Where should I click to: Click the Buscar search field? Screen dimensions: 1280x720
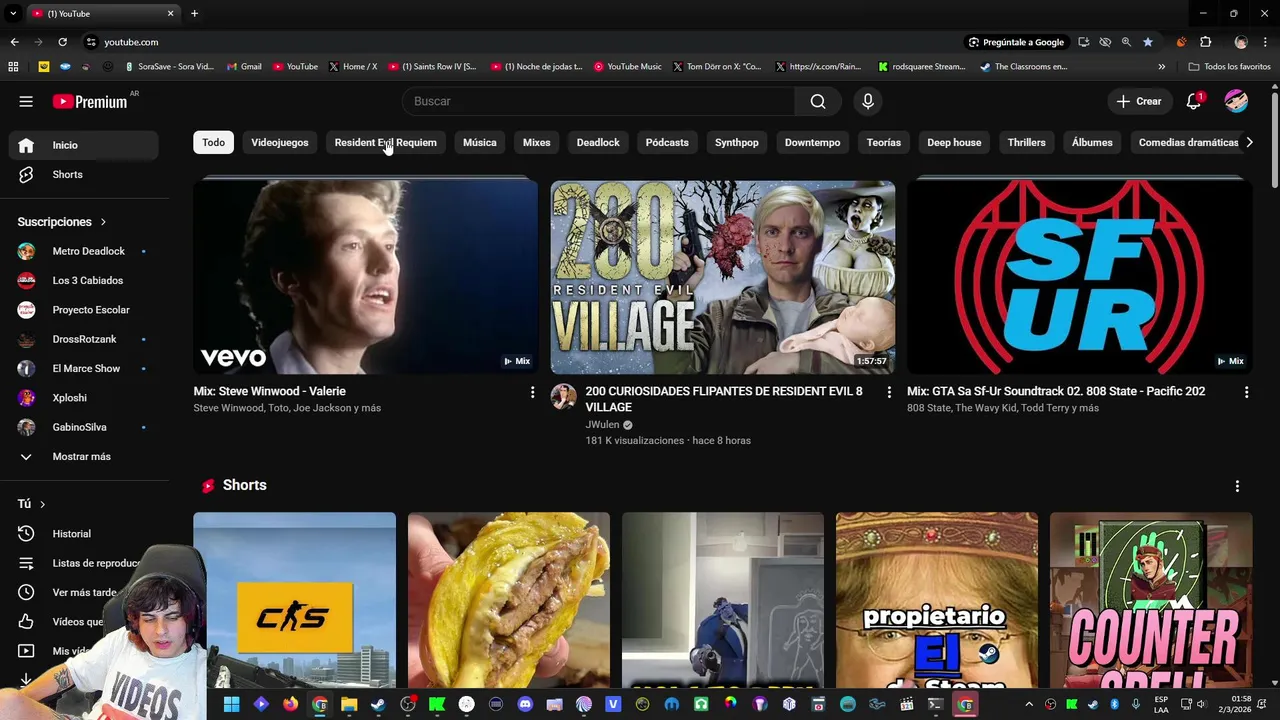[598, 101]
